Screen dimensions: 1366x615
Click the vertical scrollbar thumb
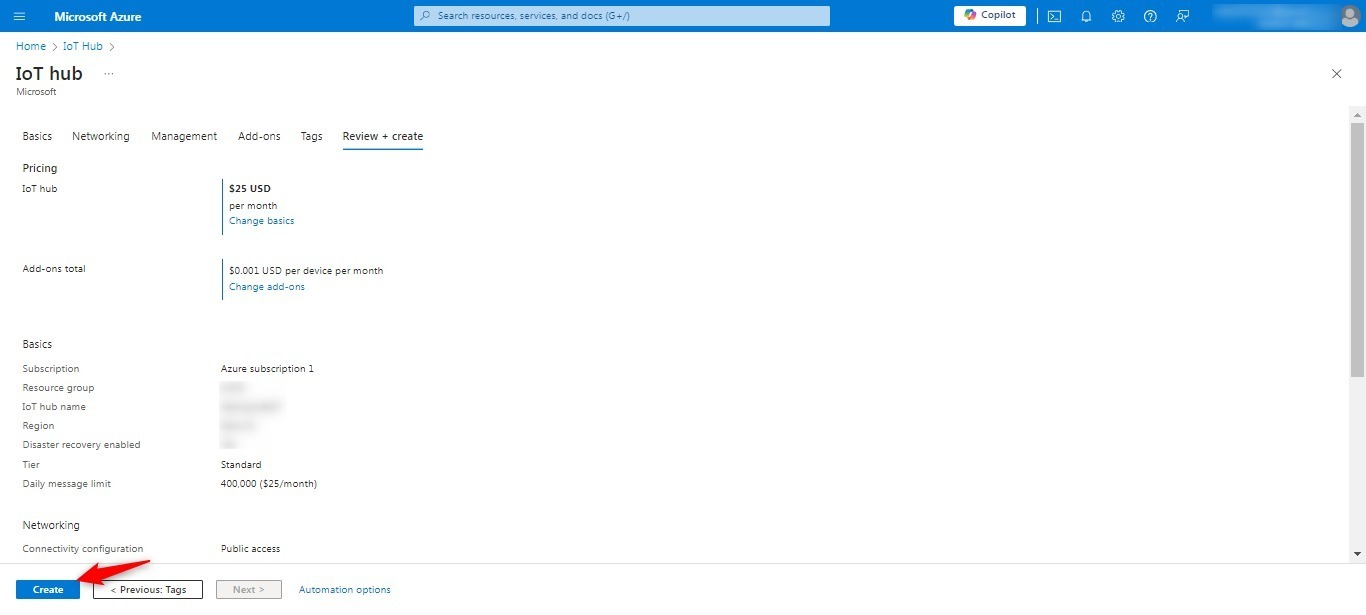coord(1357,250)
